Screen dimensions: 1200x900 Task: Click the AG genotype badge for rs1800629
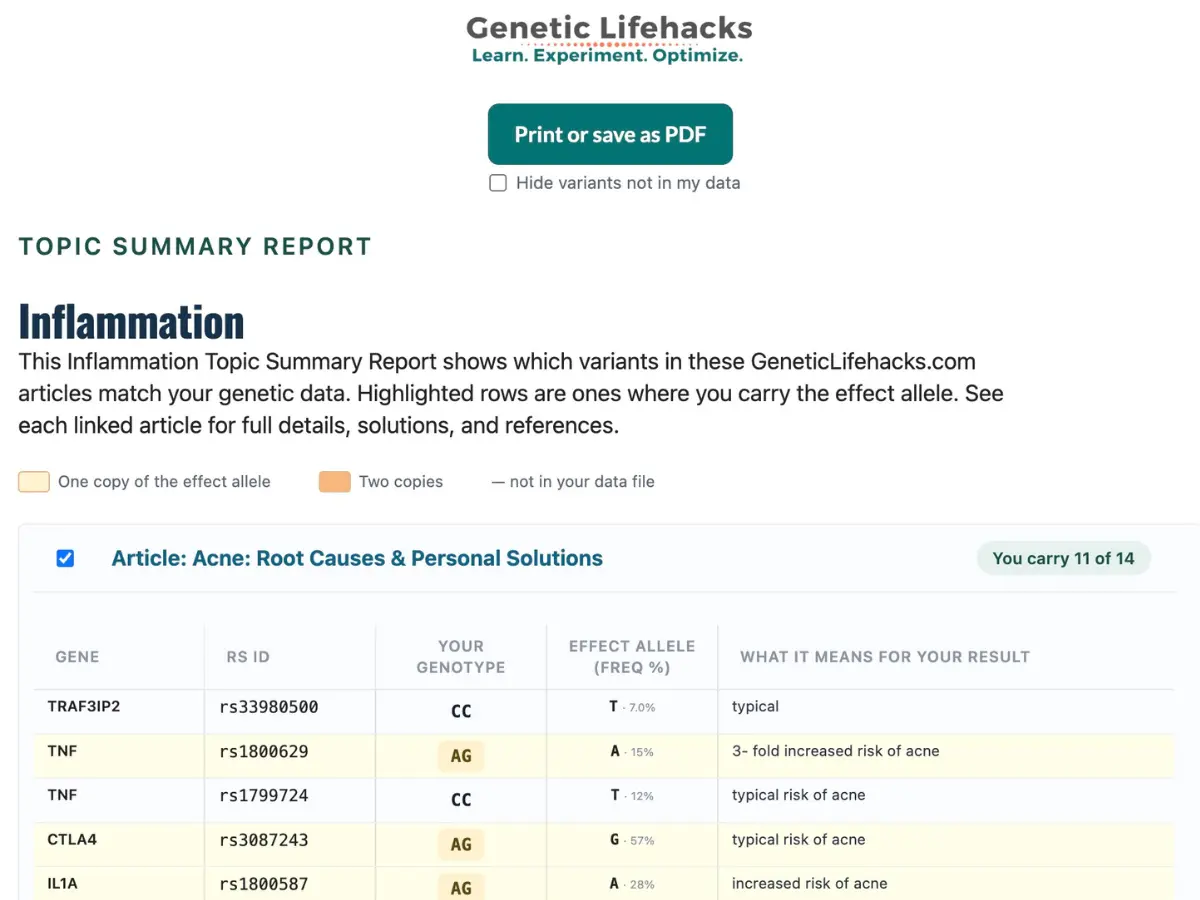461,756
